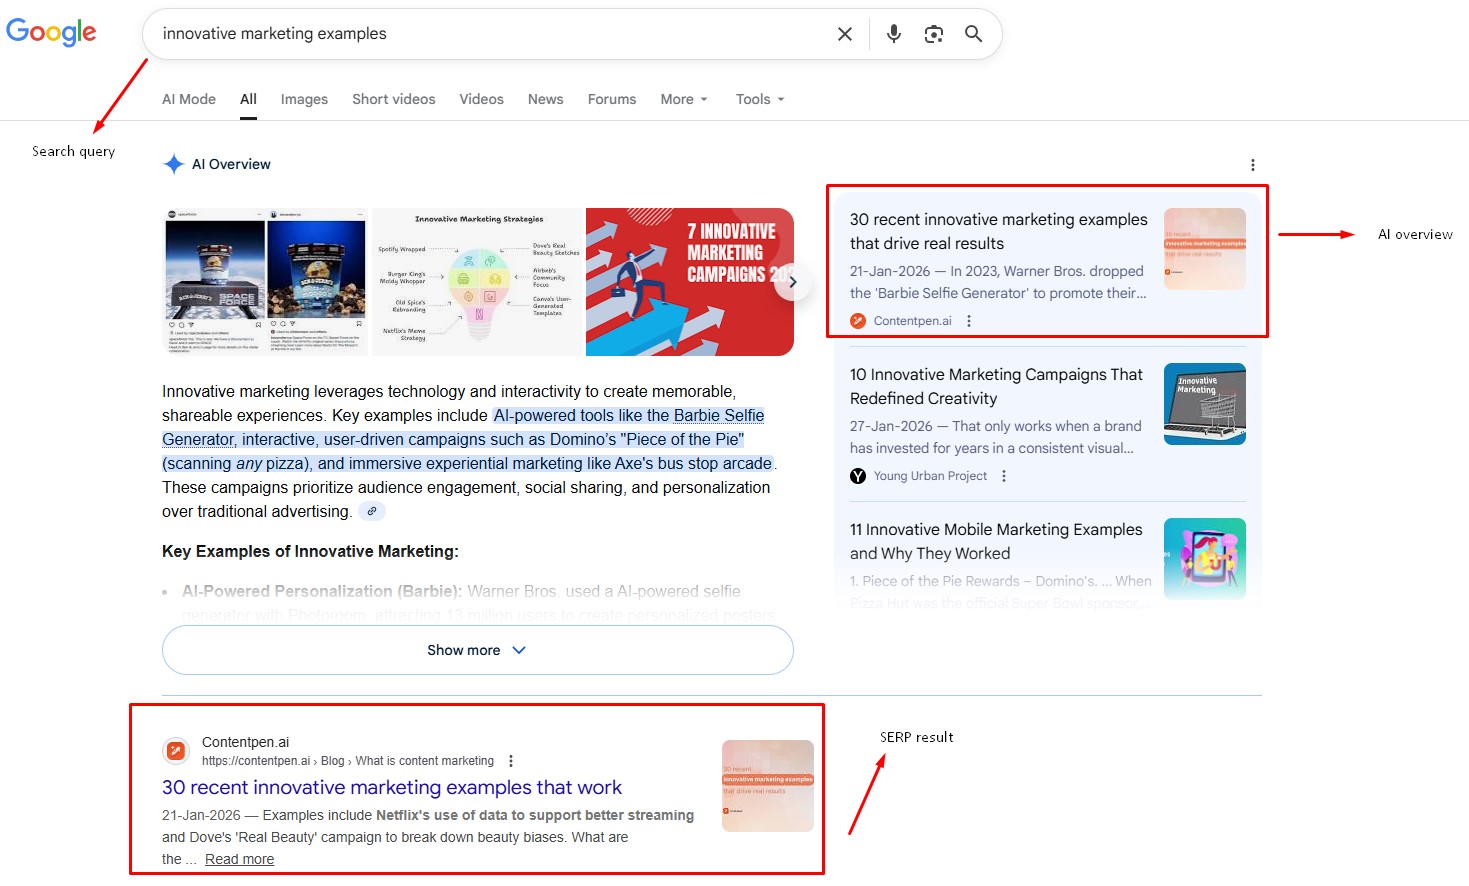Click the Contentpen.ai result thumbnail image

coord(767,786)
